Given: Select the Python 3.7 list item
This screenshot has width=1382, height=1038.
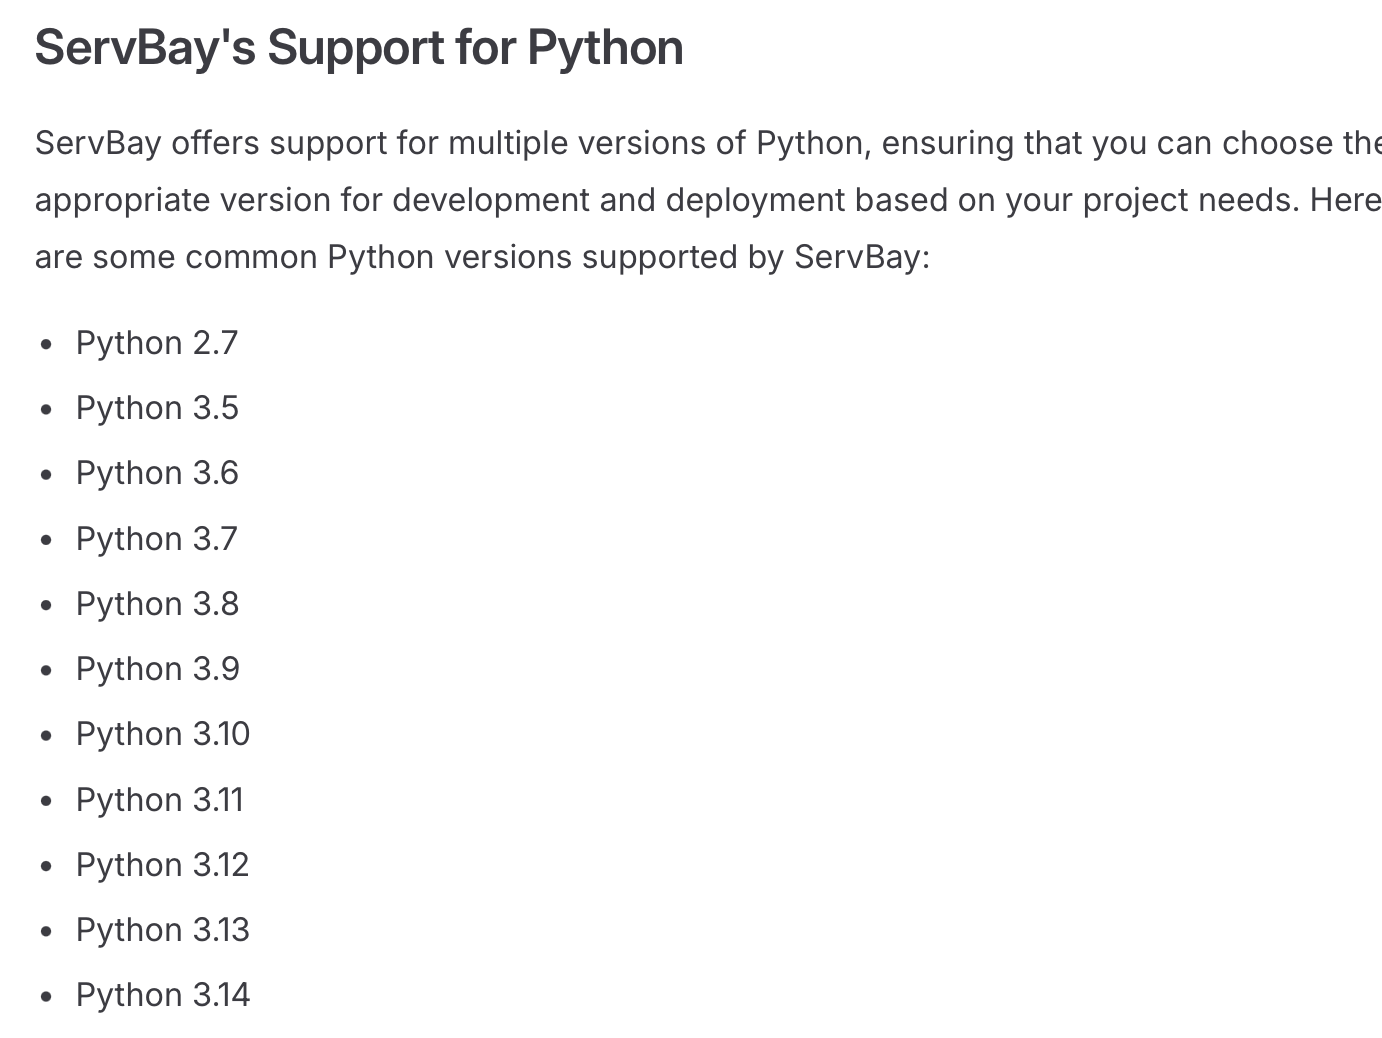Looking at the screenshot, I should coord(157,539).
